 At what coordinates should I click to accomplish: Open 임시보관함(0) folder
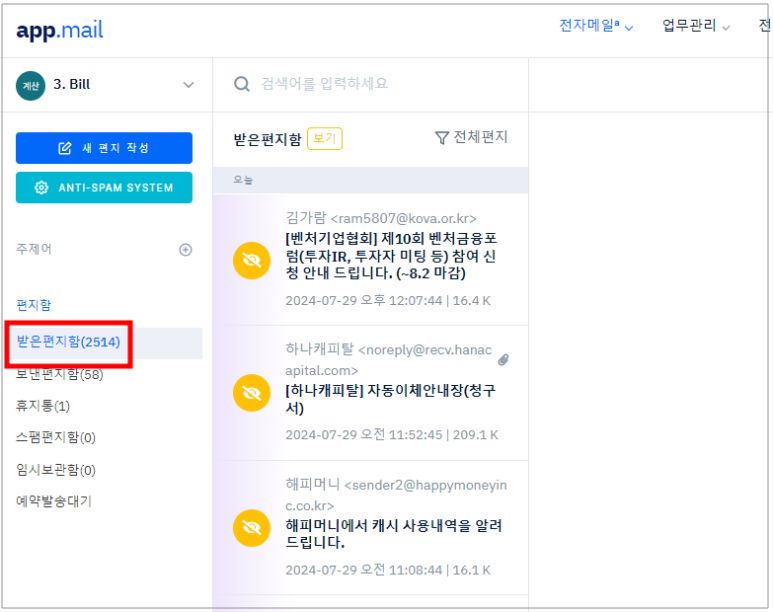tap(56, 470)
